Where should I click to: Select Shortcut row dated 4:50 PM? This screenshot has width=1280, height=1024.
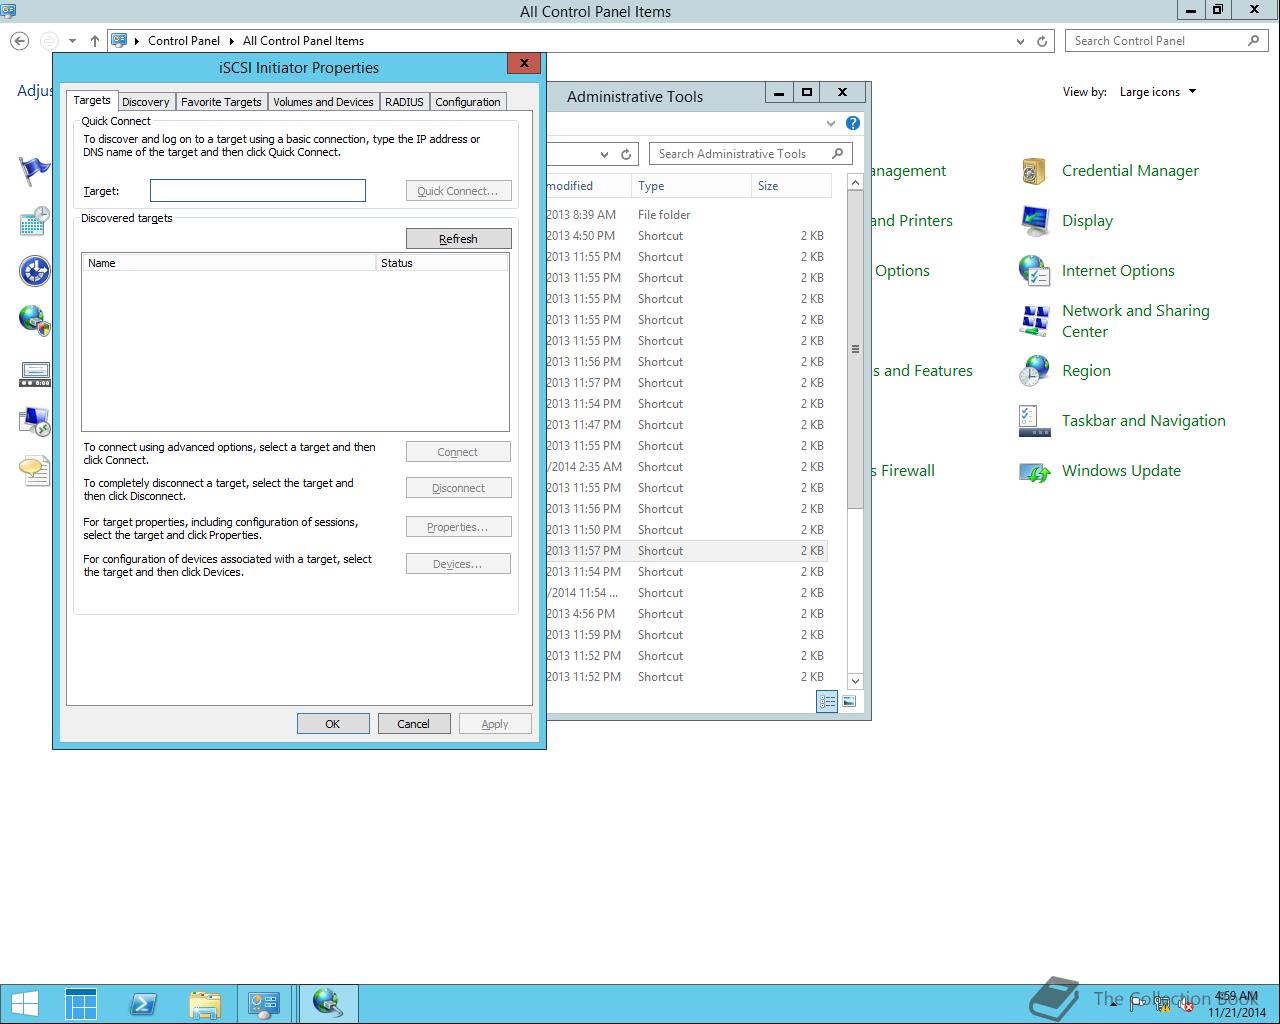[x=687, y=235]
